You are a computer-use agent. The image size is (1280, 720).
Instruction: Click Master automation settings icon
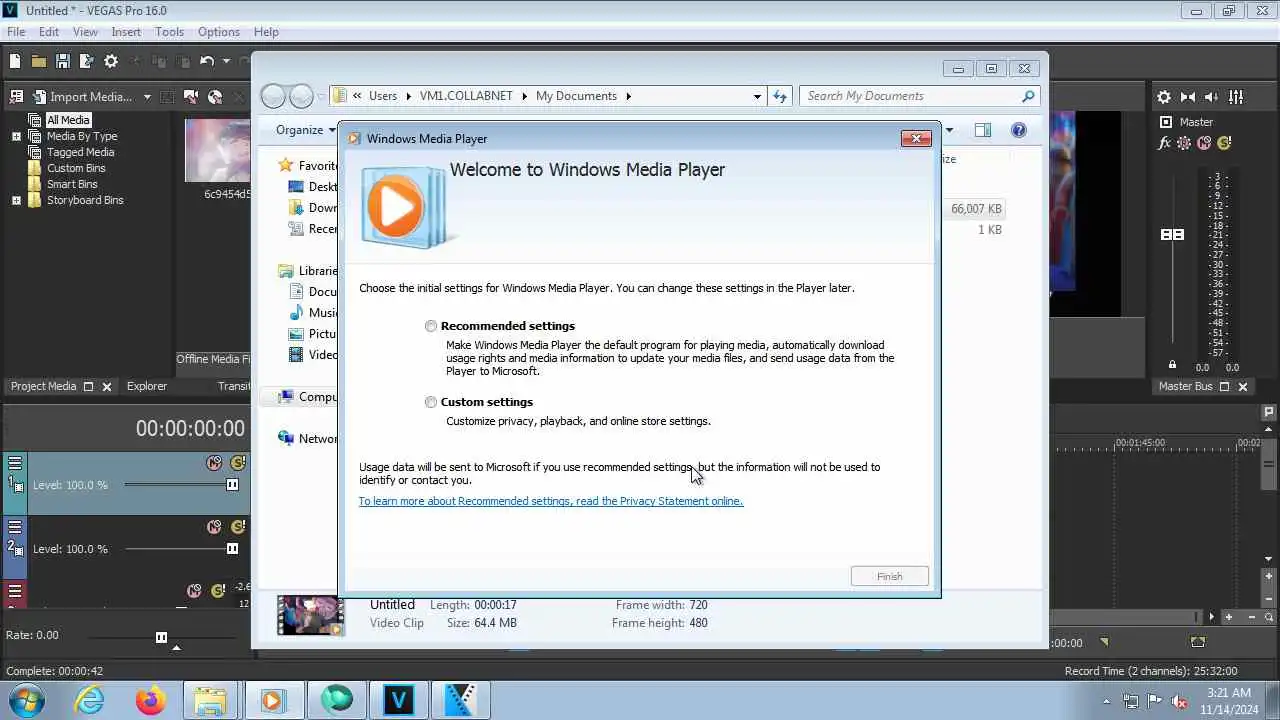click(x=1184, y=143)
